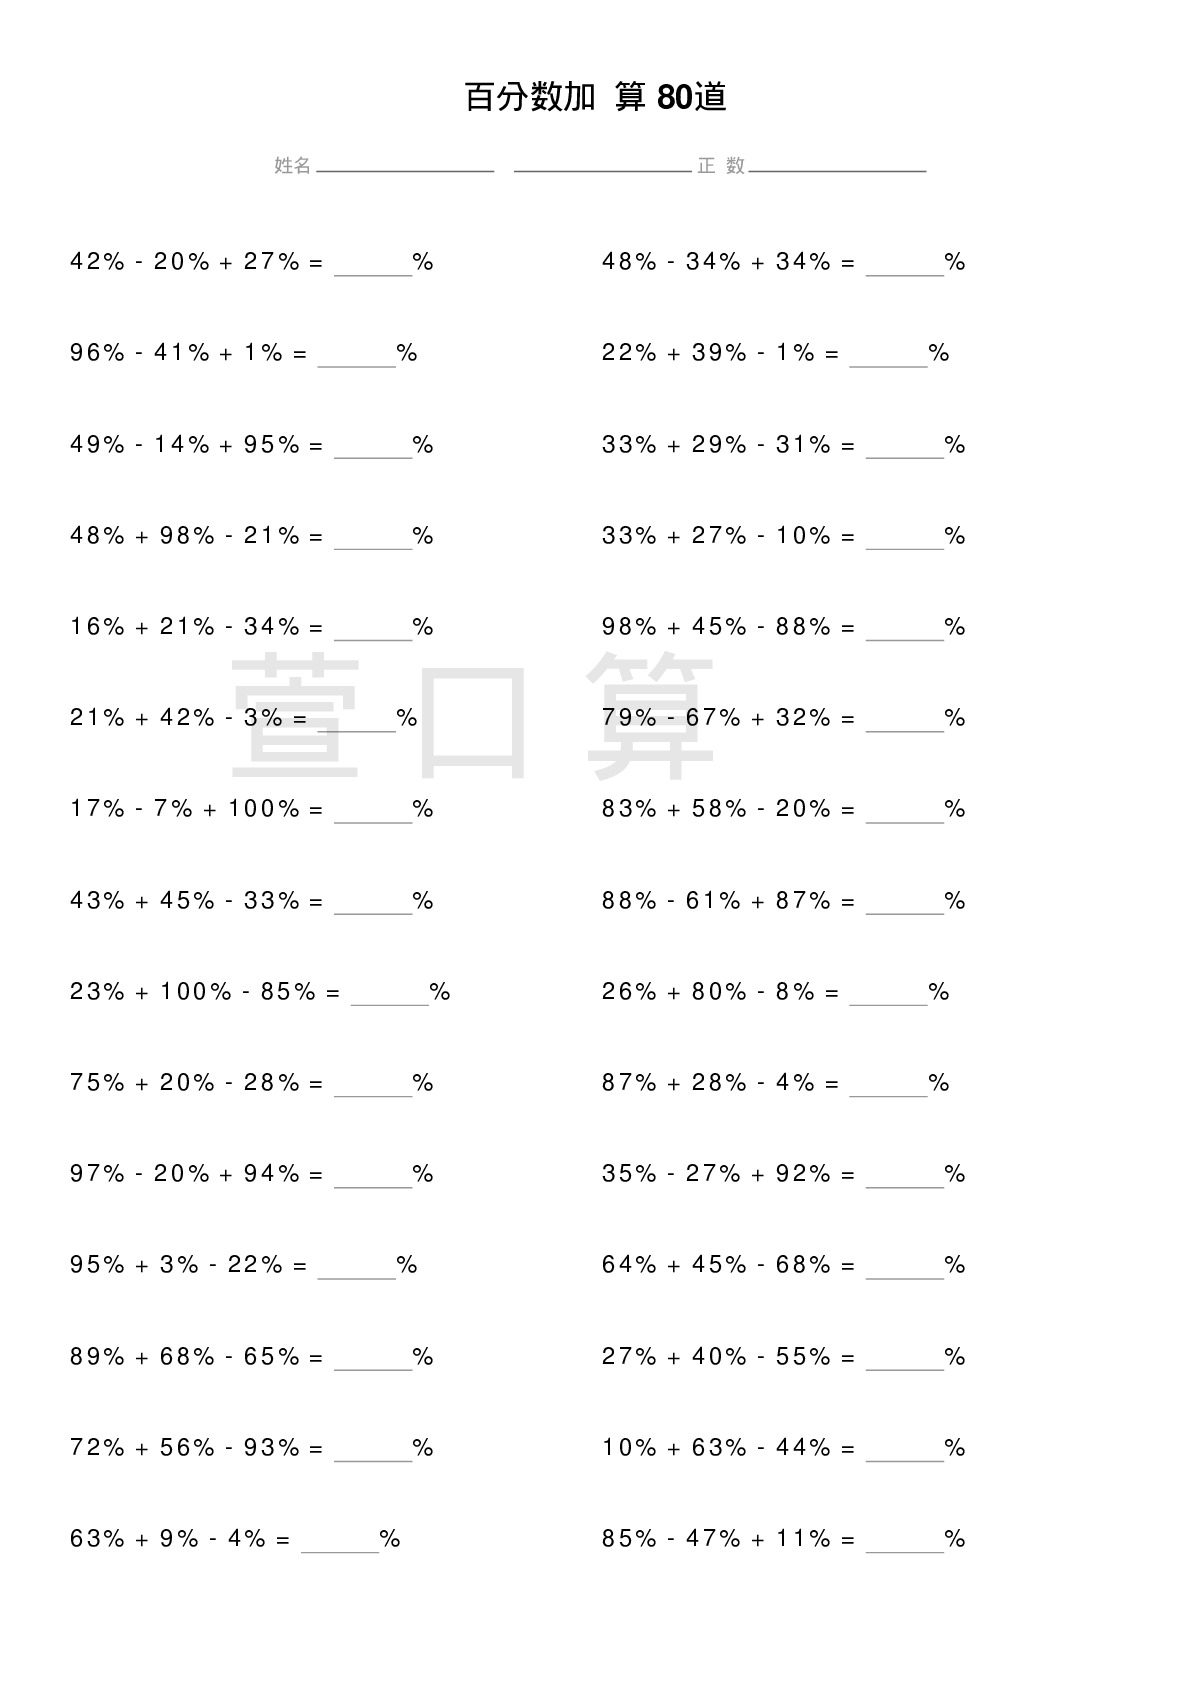Click answer blank for 42% - 20% + 27%
1191x1684 pixels.
click(373, 264)
